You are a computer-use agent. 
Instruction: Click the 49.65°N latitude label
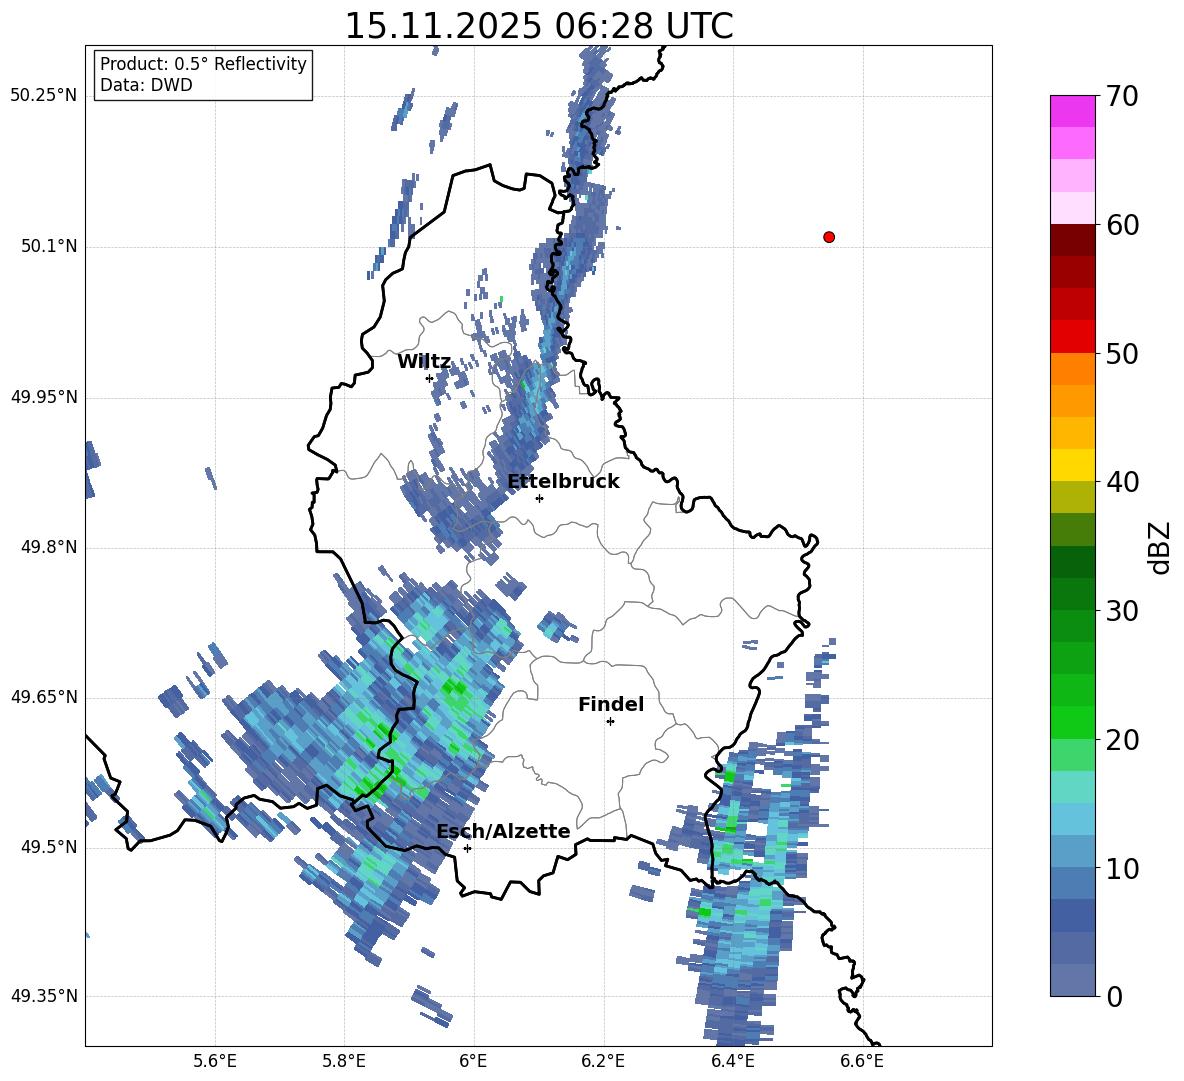pos(44,696)
